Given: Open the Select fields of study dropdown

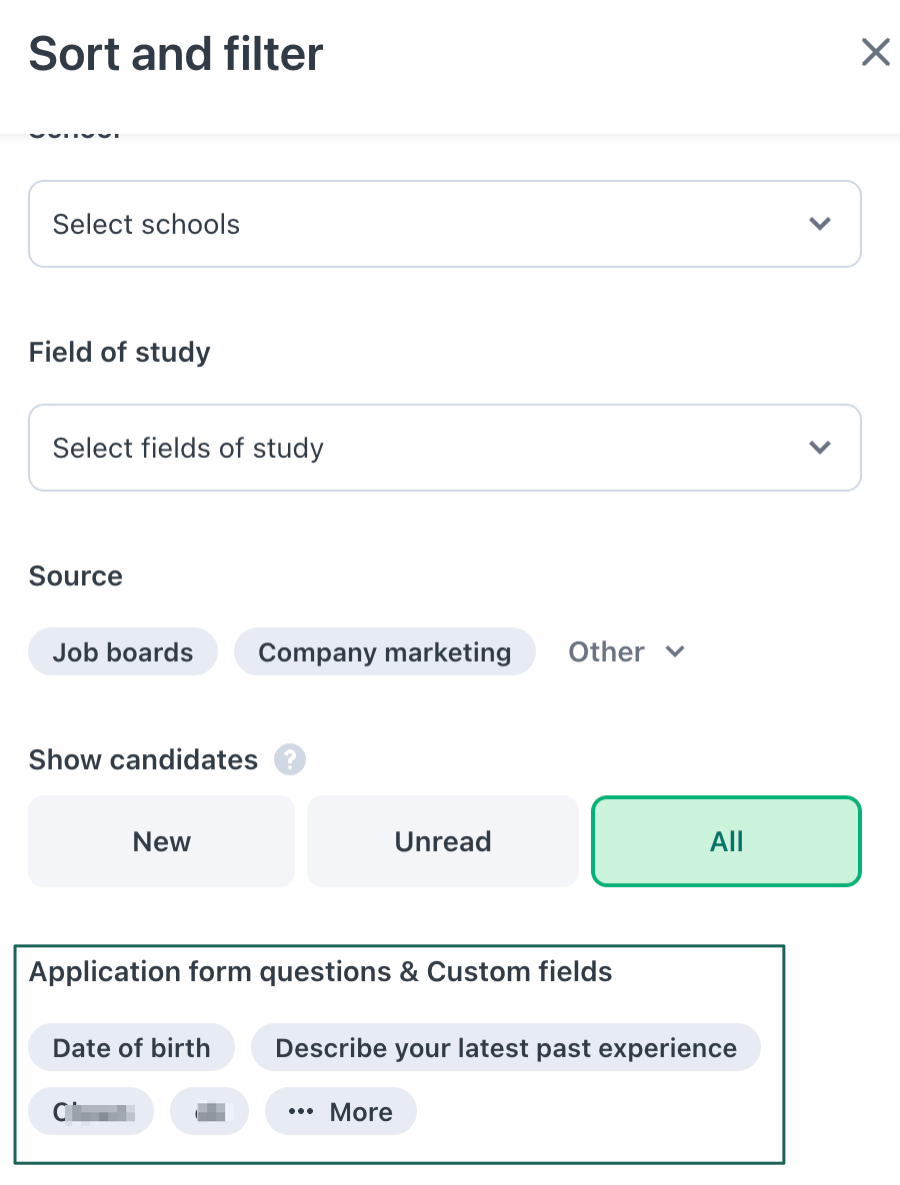Looking at the screenshot, I should [x=444, y=448].
